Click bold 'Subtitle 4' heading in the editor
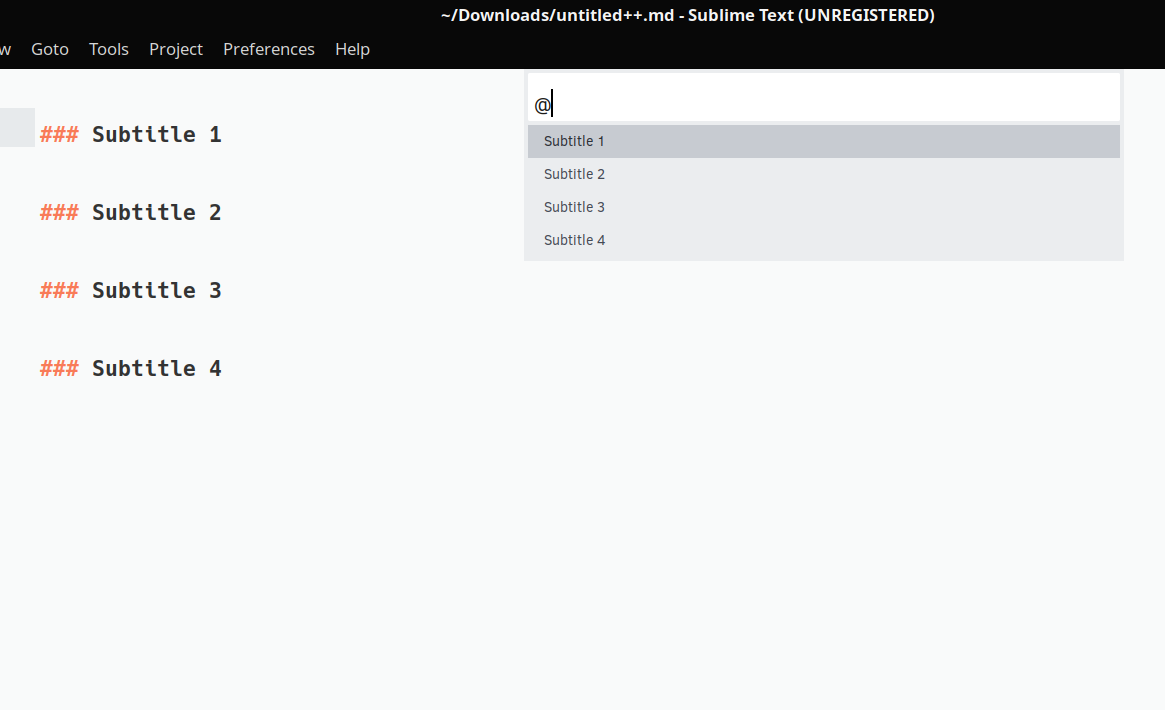 [x=156, y=369]
